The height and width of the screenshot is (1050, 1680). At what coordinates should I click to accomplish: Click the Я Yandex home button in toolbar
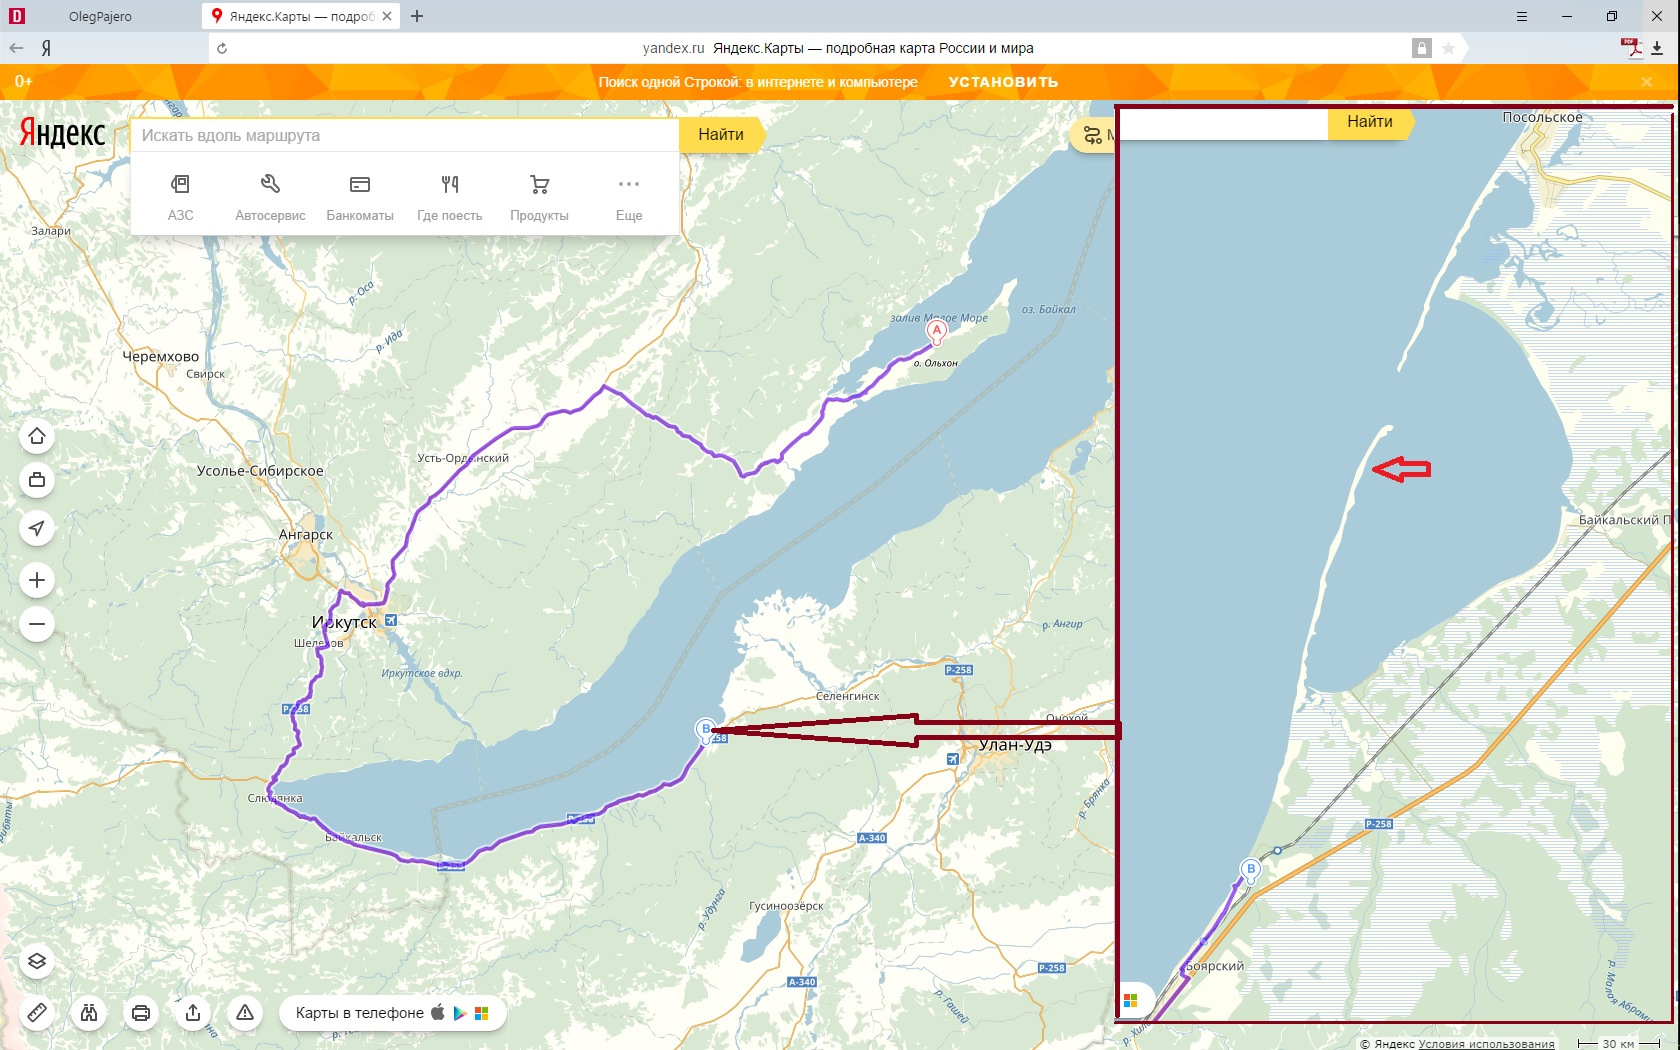46,48
